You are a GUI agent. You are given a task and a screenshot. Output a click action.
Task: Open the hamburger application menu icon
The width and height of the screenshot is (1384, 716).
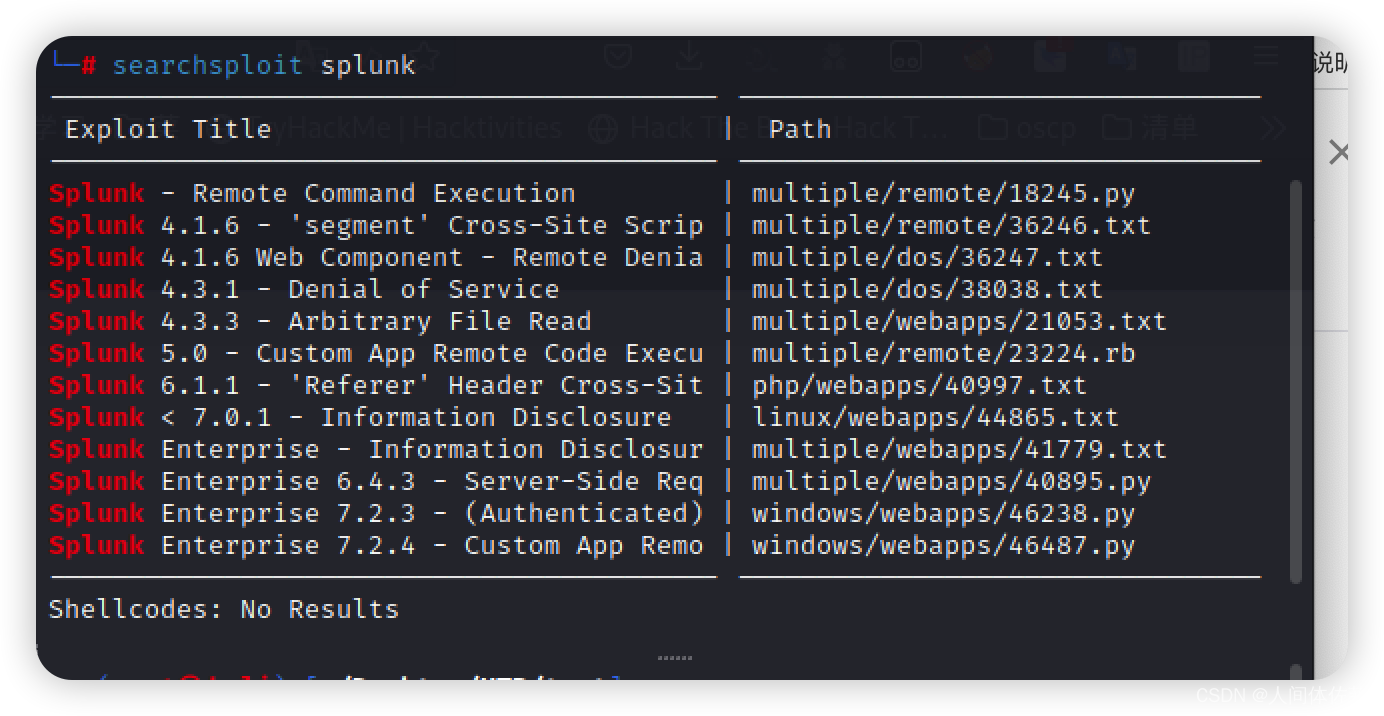point(1265,57)
